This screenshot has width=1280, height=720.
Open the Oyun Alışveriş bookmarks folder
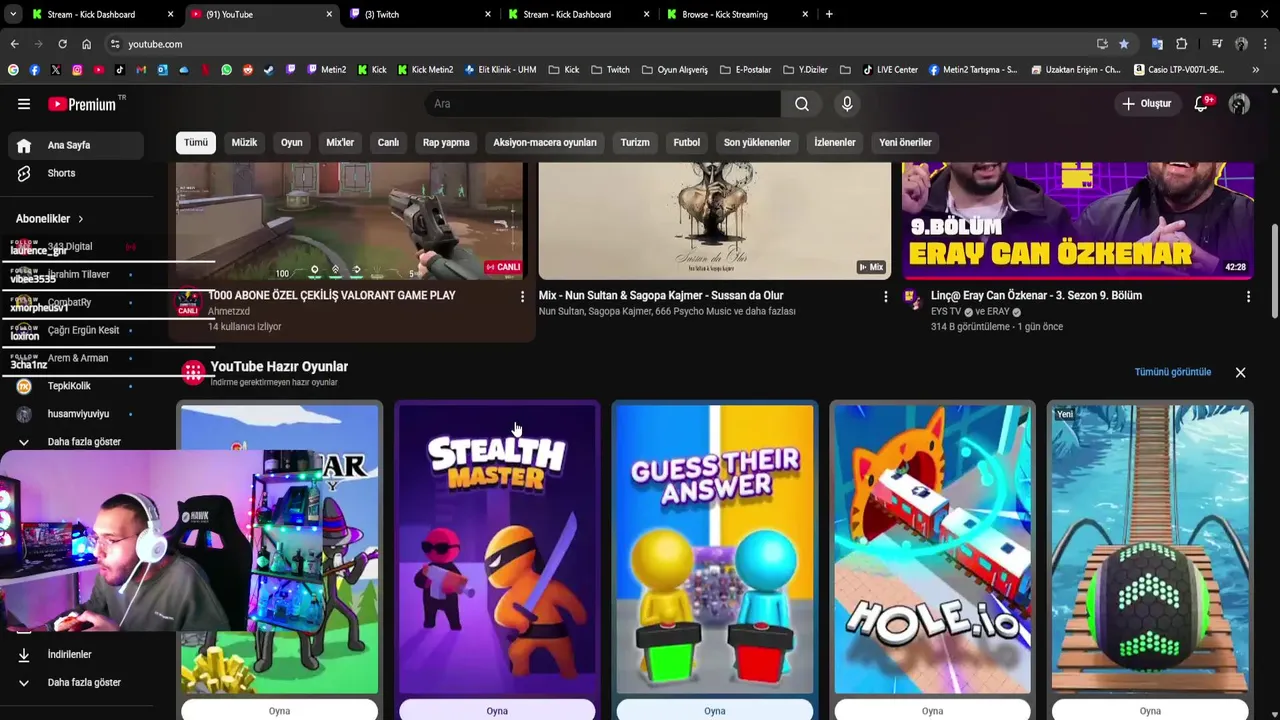[x=674, y=70]
